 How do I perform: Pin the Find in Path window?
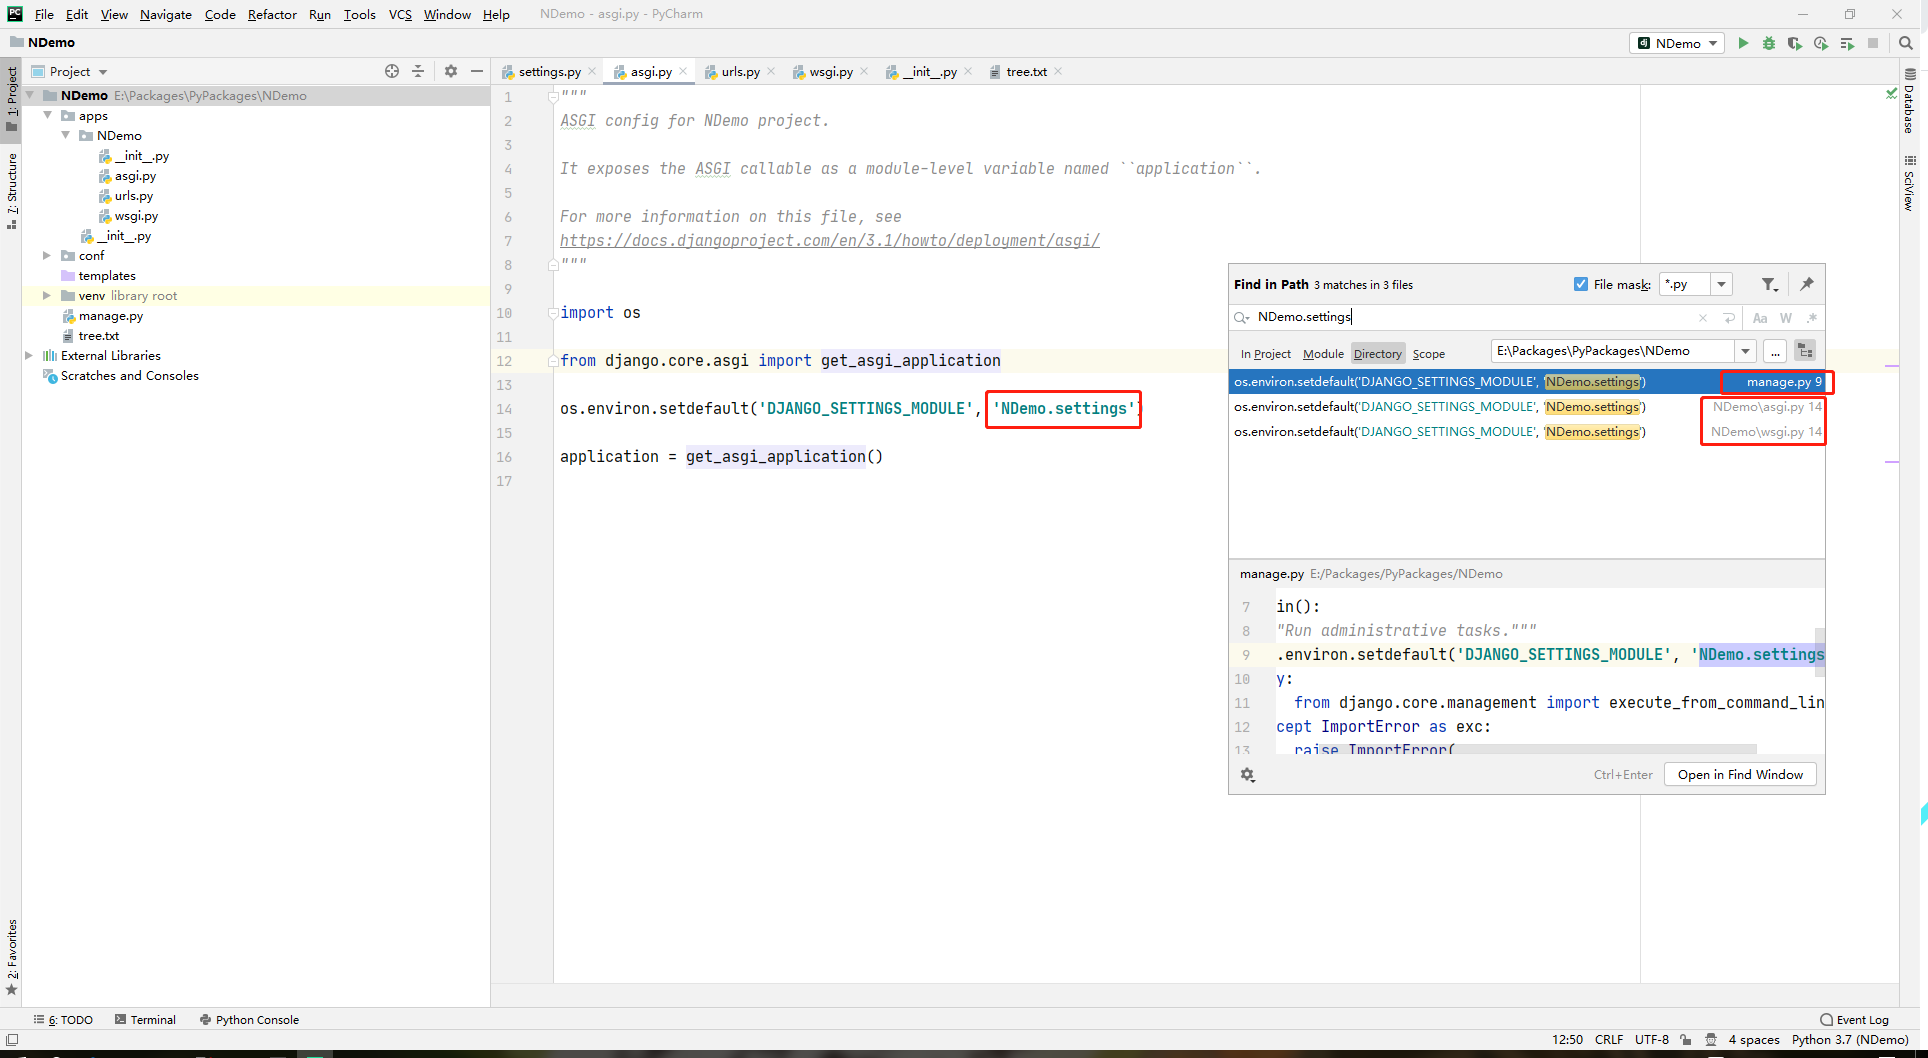coord(1807,285)
